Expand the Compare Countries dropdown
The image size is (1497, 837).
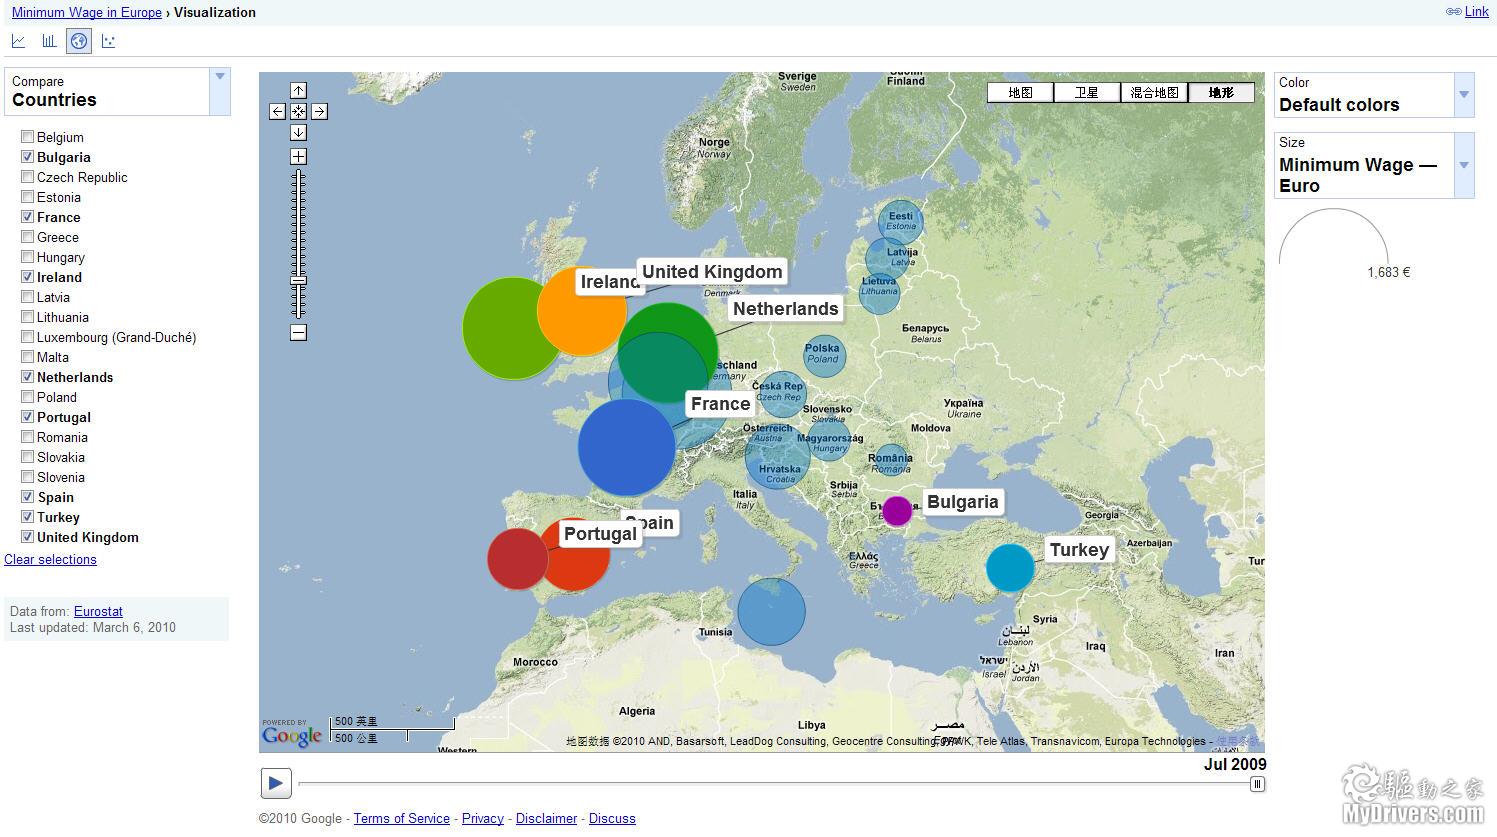pos(220,91)
